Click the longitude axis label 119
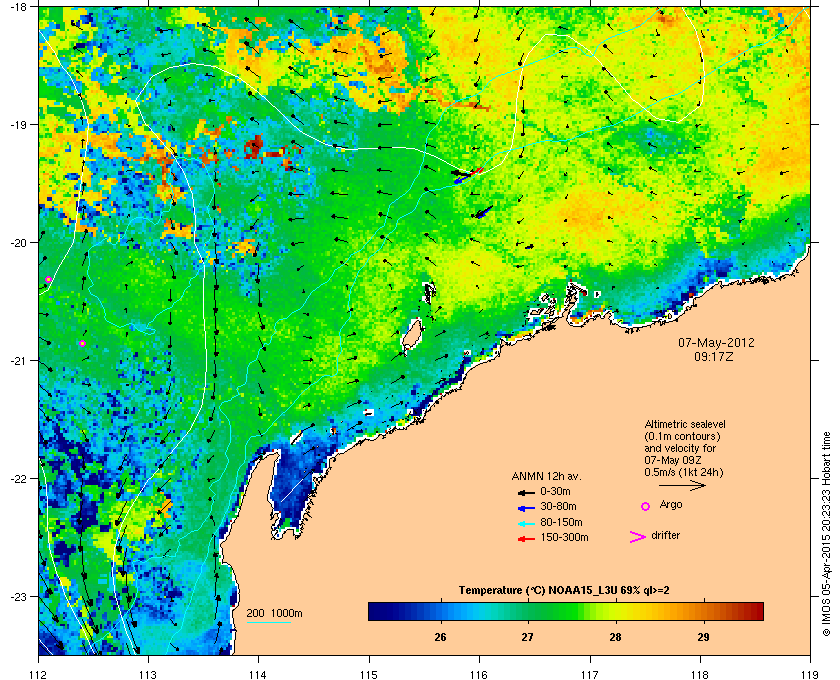Screen dimensions: 840x680 point(810,674)
